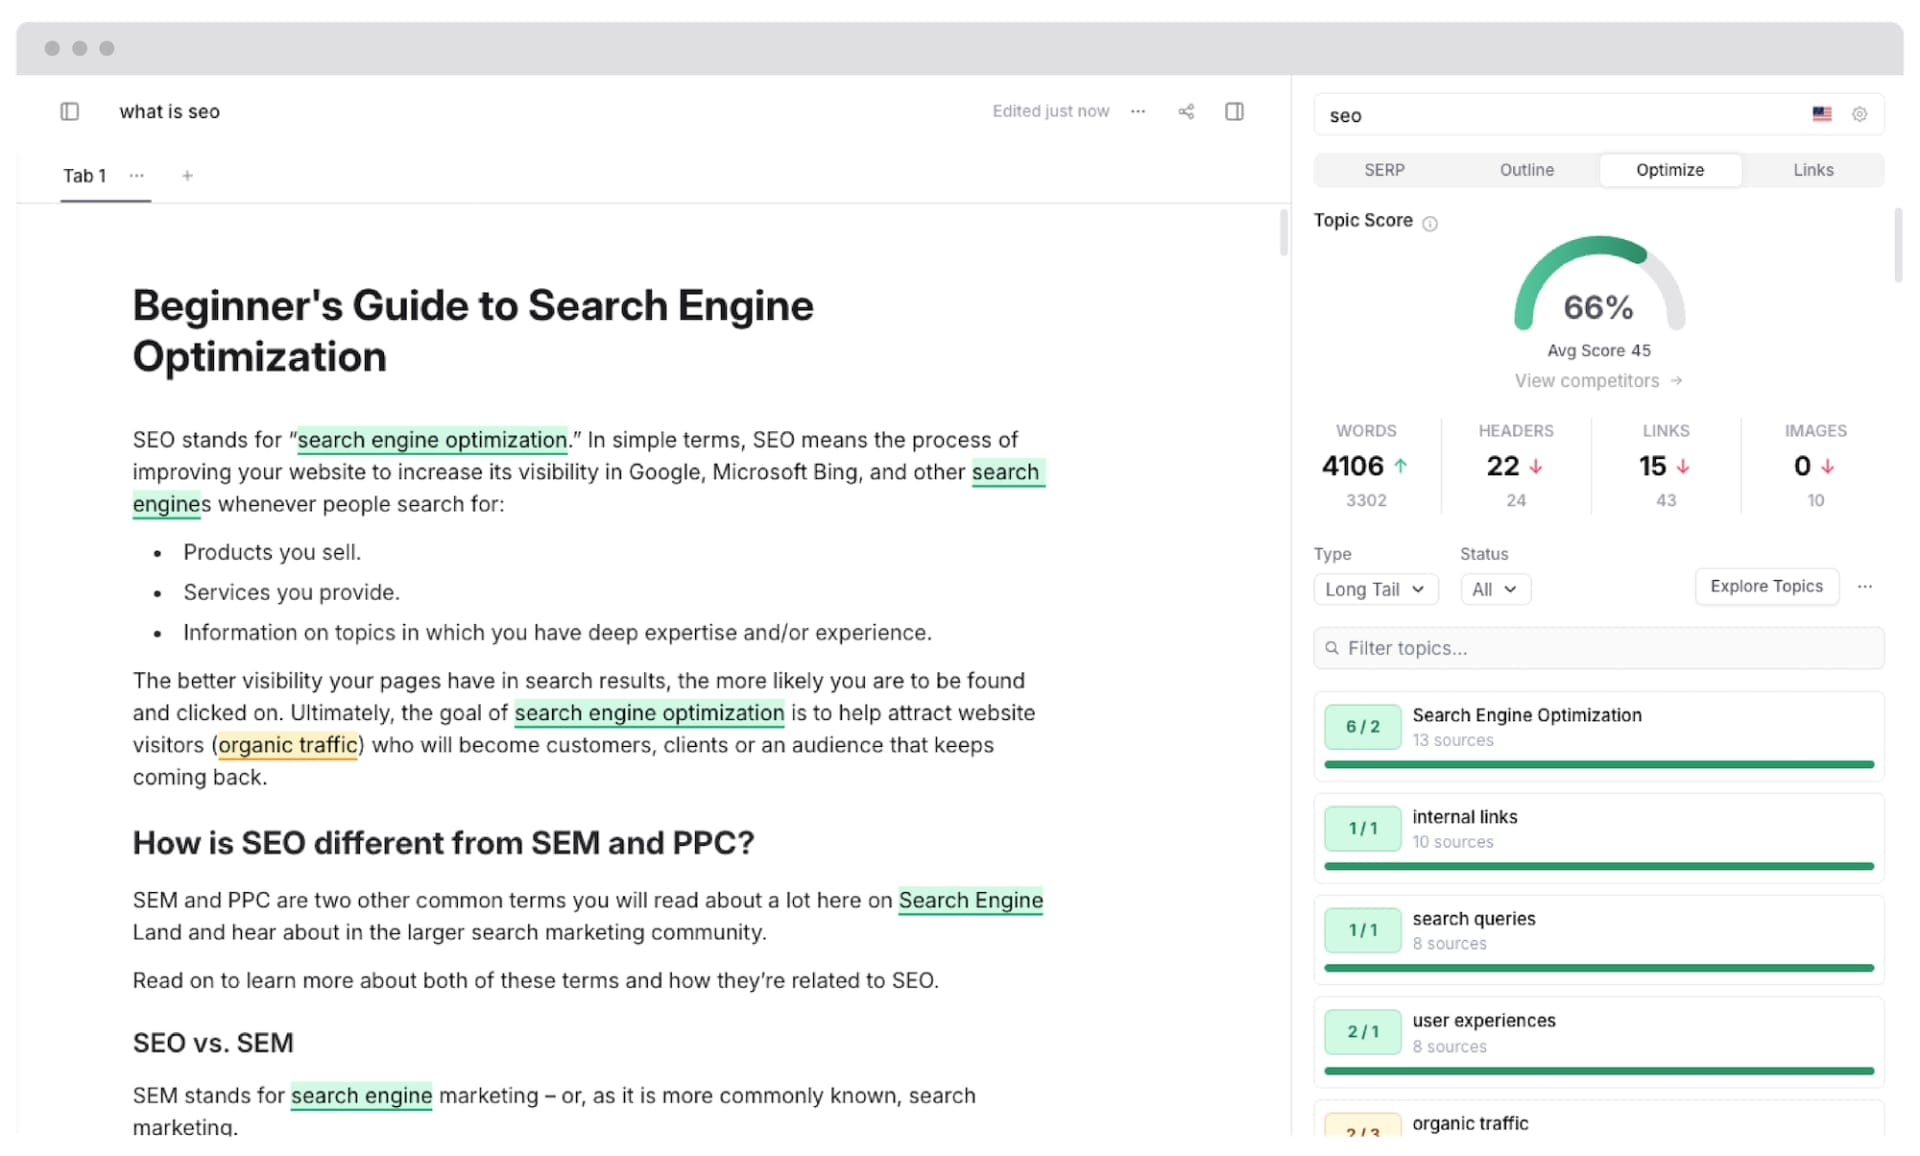Open more options beside Explore Topics

(1865, 587)
